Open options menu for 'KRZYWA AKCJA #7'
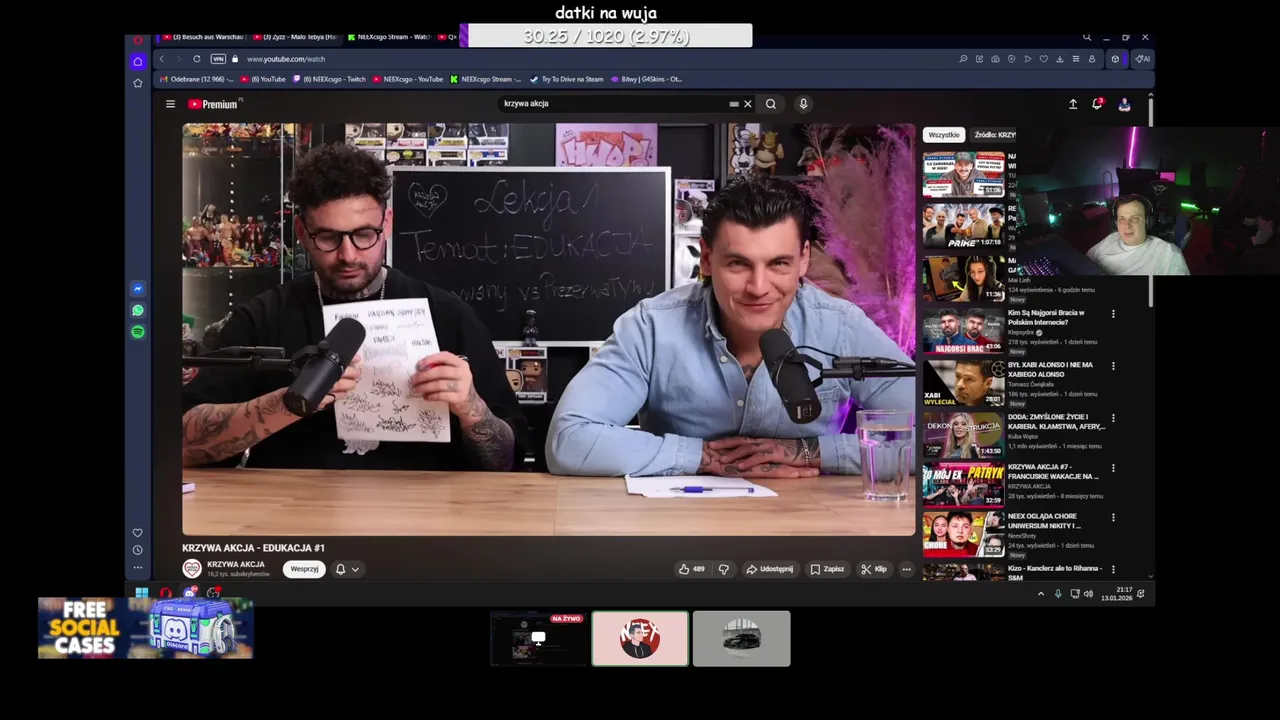 pyautogui.click(x=1113, y=468)
